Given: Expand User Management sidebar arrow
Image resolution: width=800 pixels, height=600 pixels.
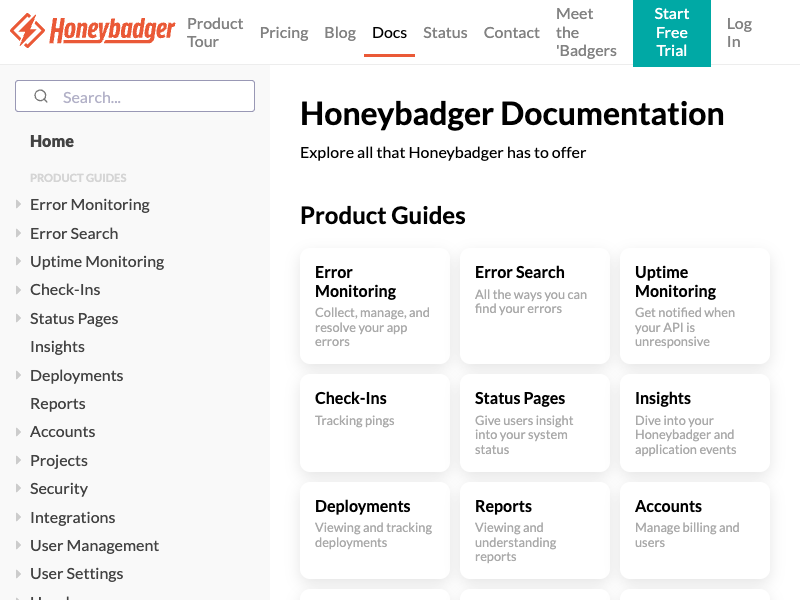Looking at the screenshot, I should (18, 545).
